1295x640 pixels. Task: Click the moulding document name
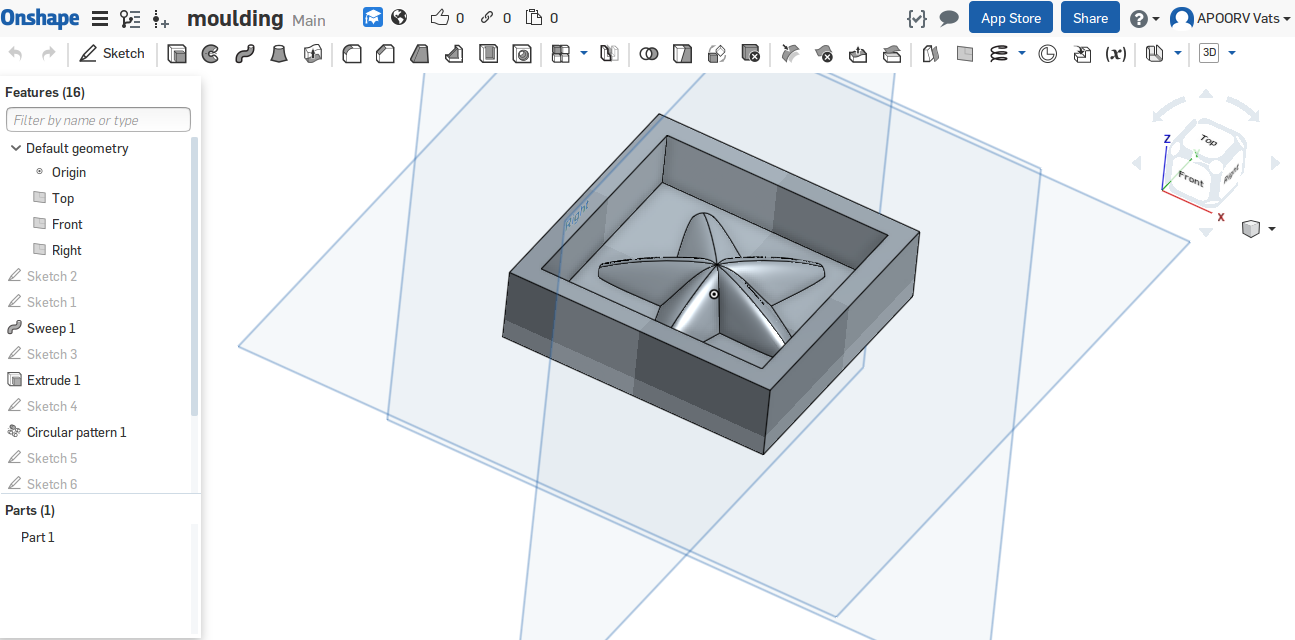point(235,18)
